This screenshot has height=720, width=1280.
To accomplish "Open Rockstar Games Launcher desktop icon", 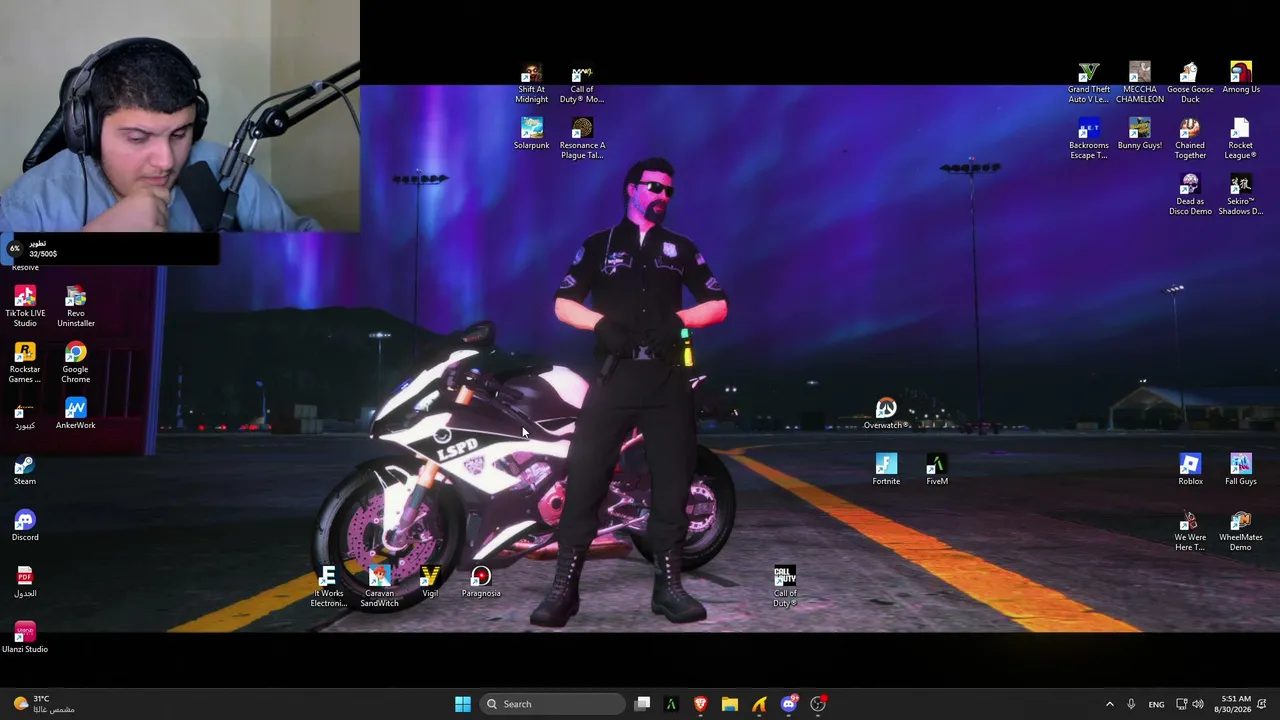I will pos(25,363).
